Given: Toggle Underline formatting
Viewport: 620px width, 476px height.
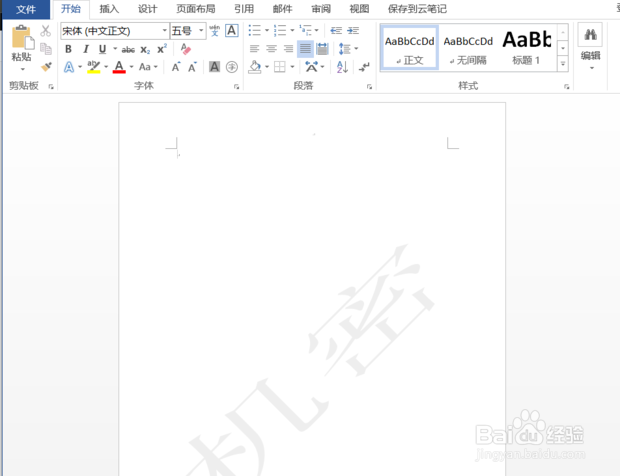Looking at the screenshot, I should (102, 49).
